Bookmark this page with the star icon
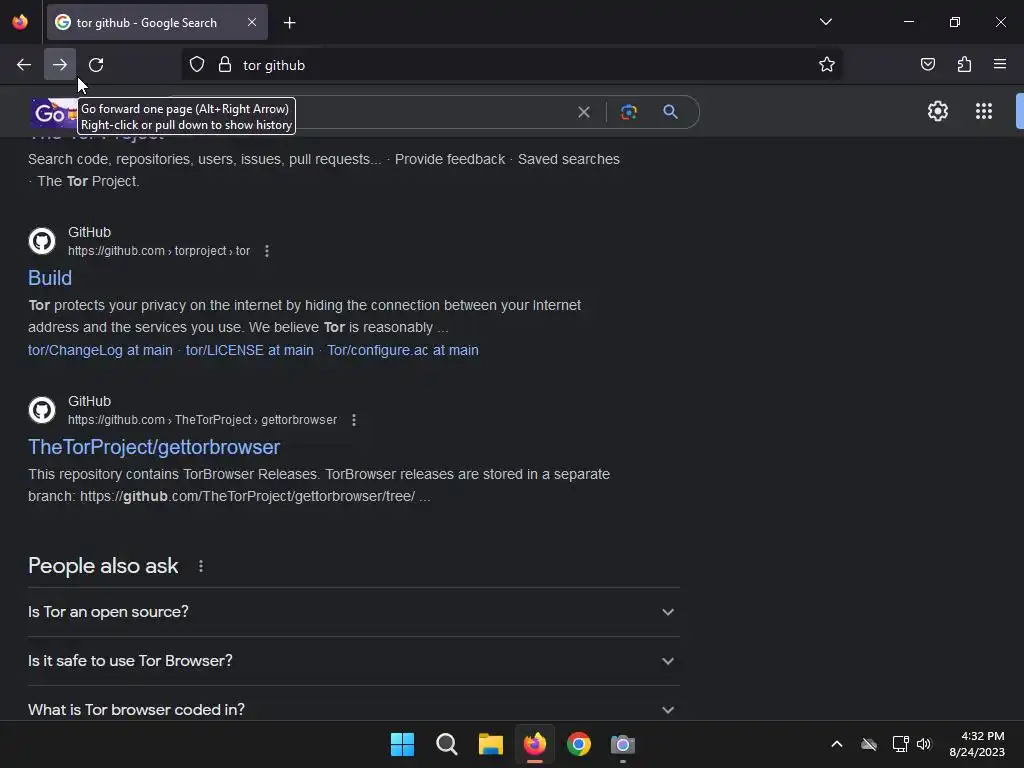The width and height of the screenshot is (1024, 768). click(827, 65)
